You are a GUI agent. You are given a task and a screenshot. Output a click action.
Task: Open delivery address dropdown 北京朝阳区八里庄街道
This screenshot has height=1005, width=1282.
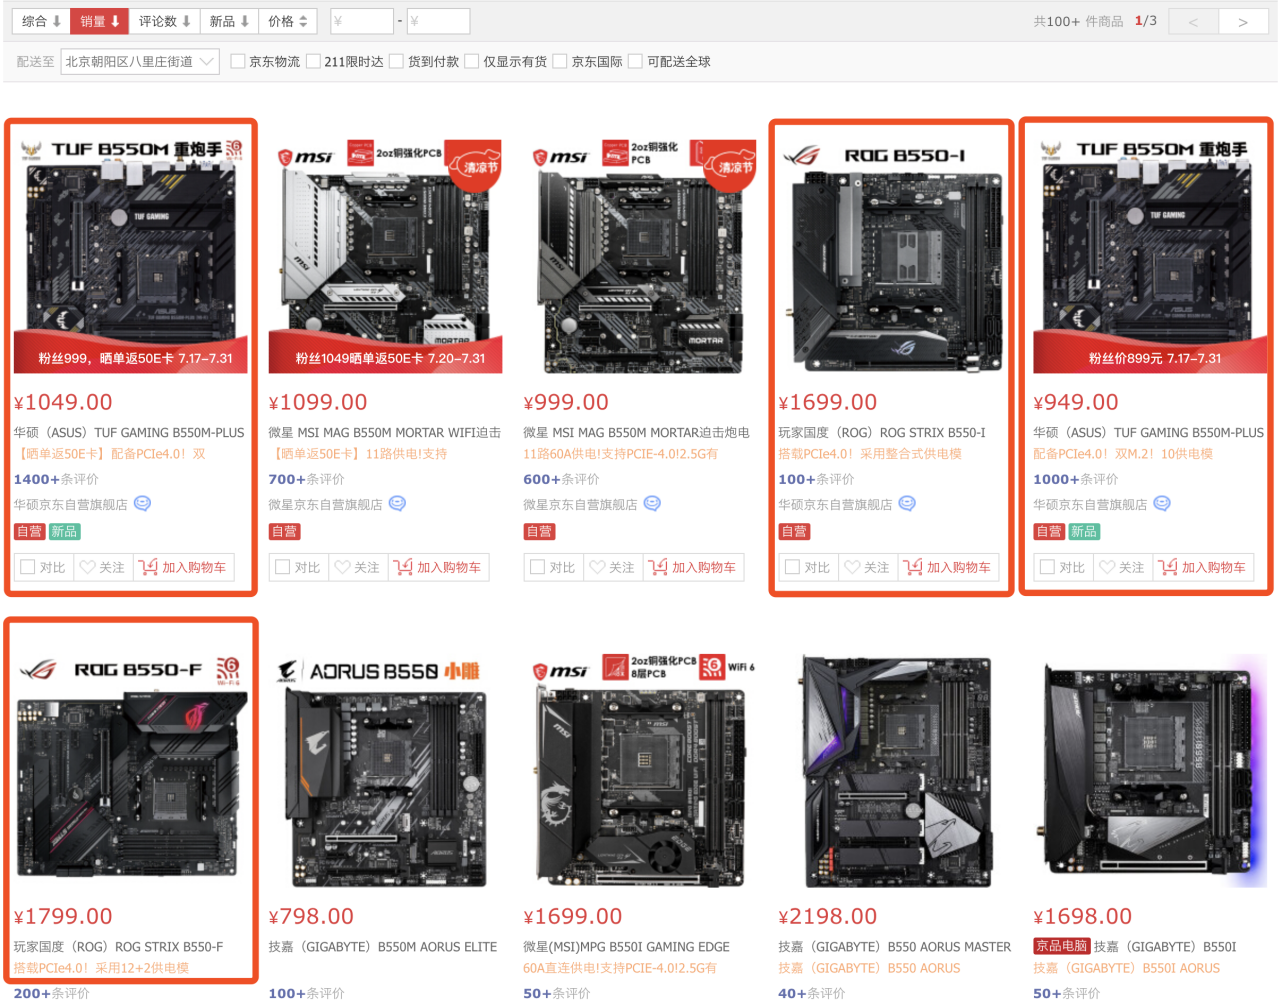point(140,62)
